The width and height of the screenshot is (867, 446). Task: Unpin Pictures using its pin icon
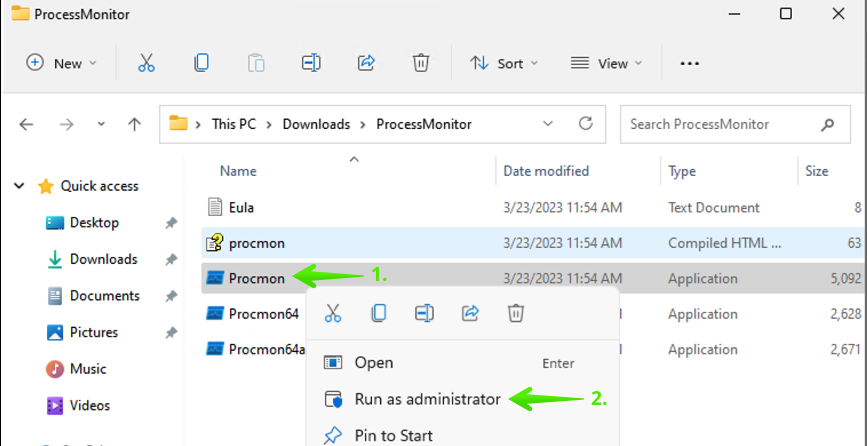pyautogui.click(x=171, y=332)
